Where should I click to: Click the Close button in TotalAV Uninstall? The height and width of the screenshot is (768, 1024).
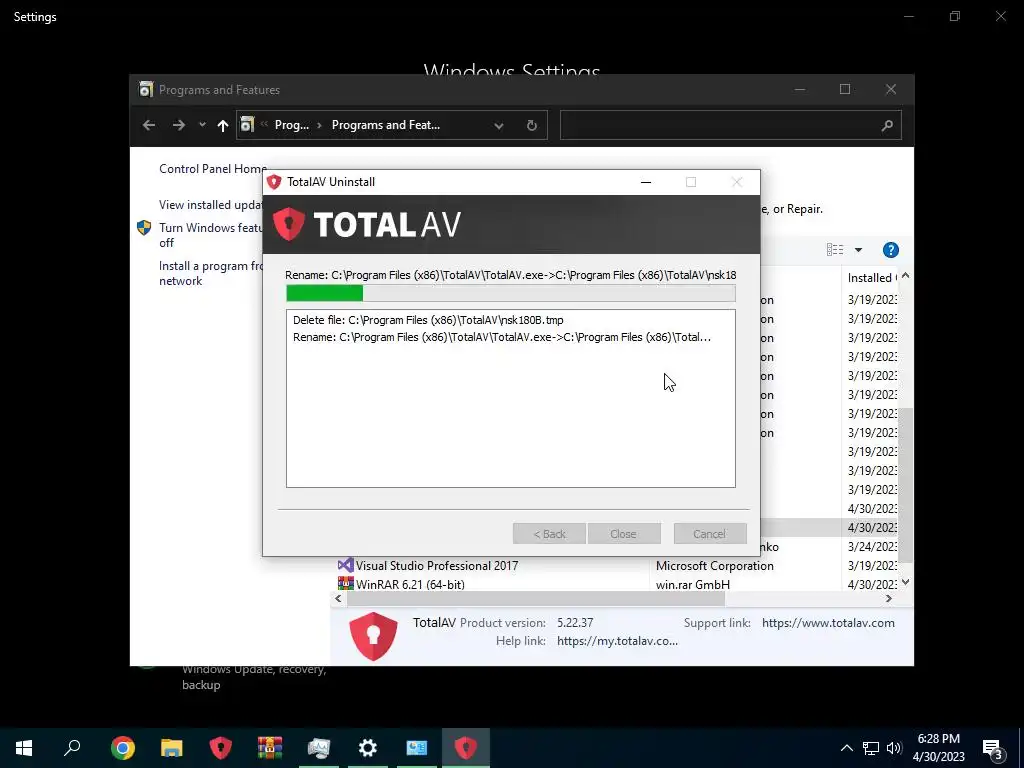click(624, 534)
